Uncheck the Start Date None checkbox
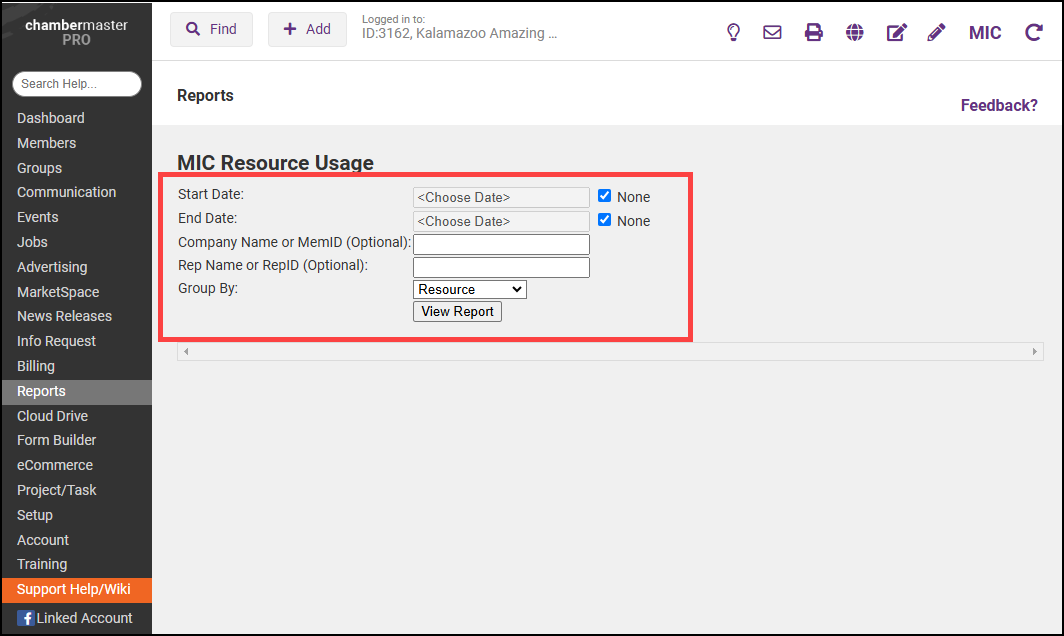1064x636 pixels. click(x=604, y=196)
